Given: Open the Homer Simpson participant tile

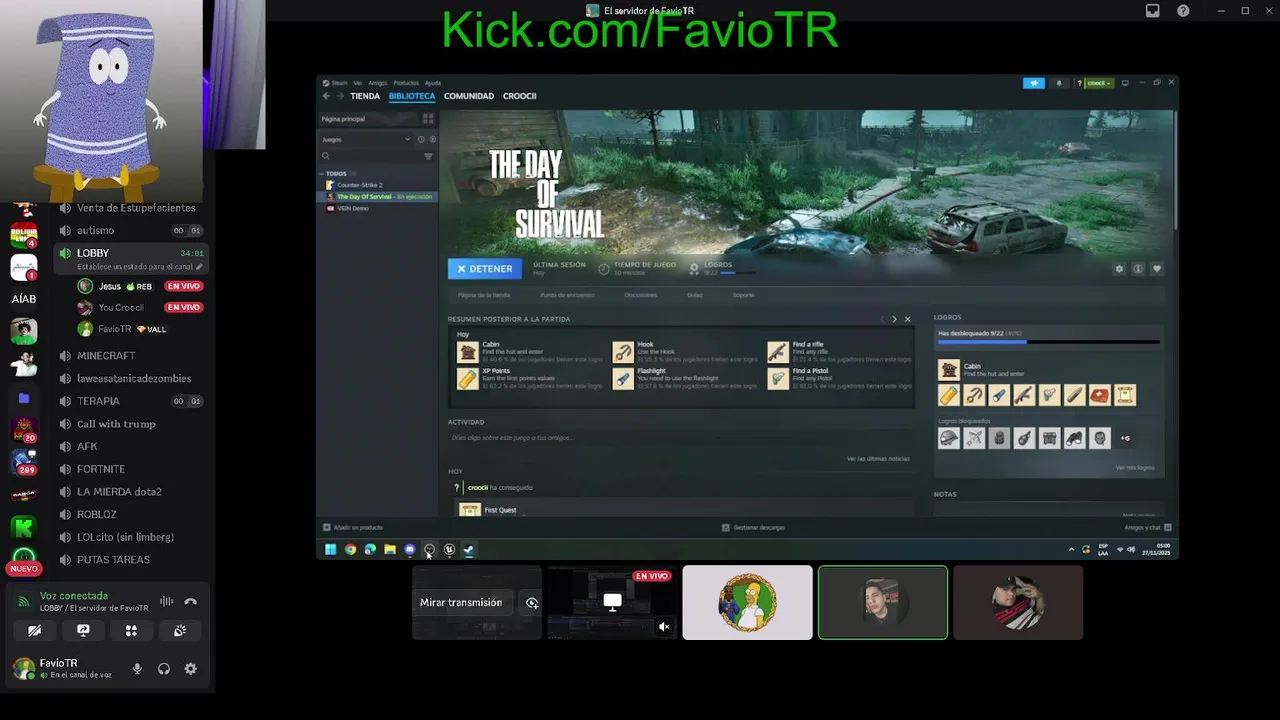Looking at the screenshot, I should 747,603.
